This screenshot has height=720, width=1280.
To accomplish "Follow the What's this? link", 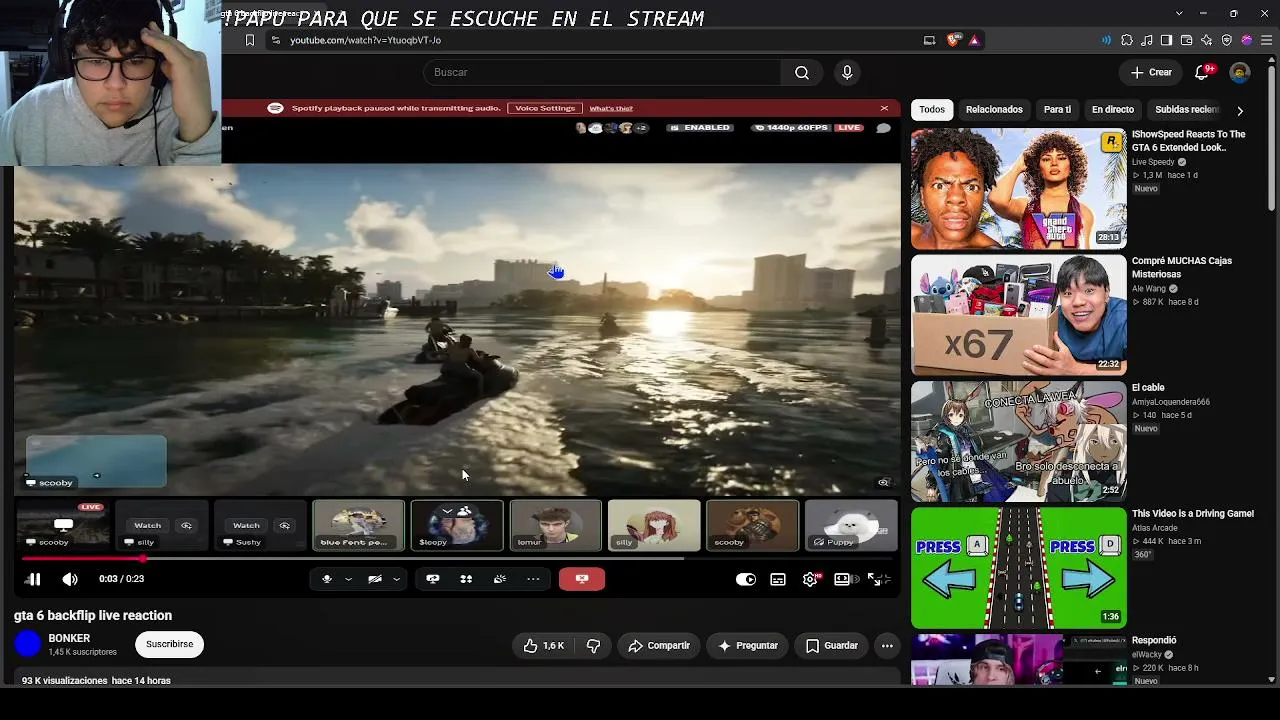I will tap(611, 108).
